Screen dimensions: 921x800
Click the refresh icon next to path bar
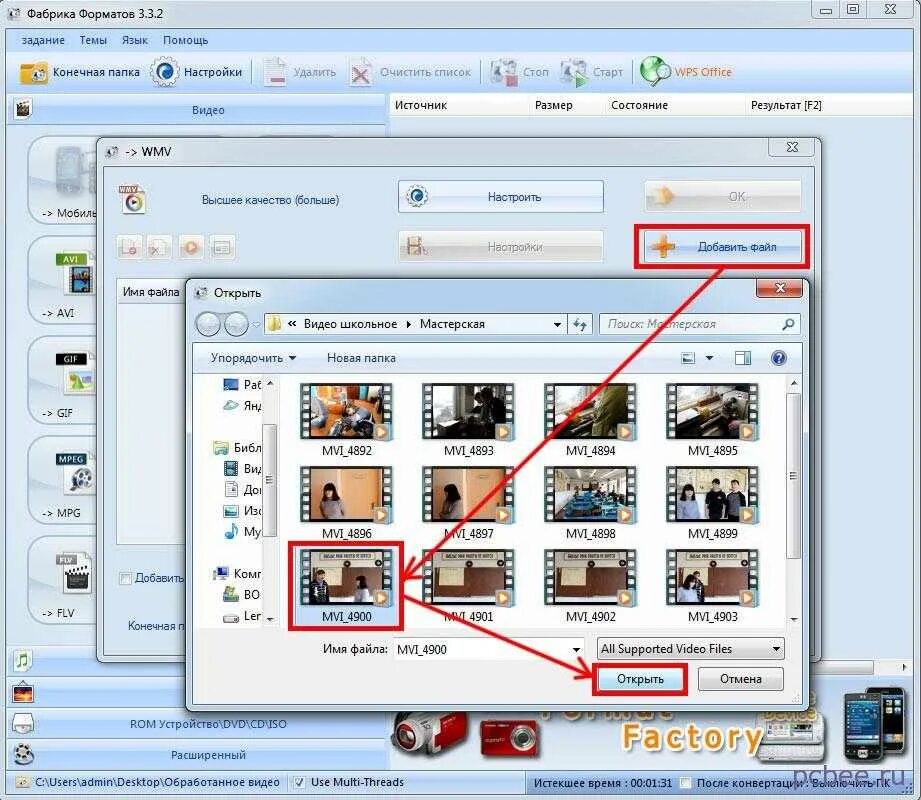(x=580, y=324)
